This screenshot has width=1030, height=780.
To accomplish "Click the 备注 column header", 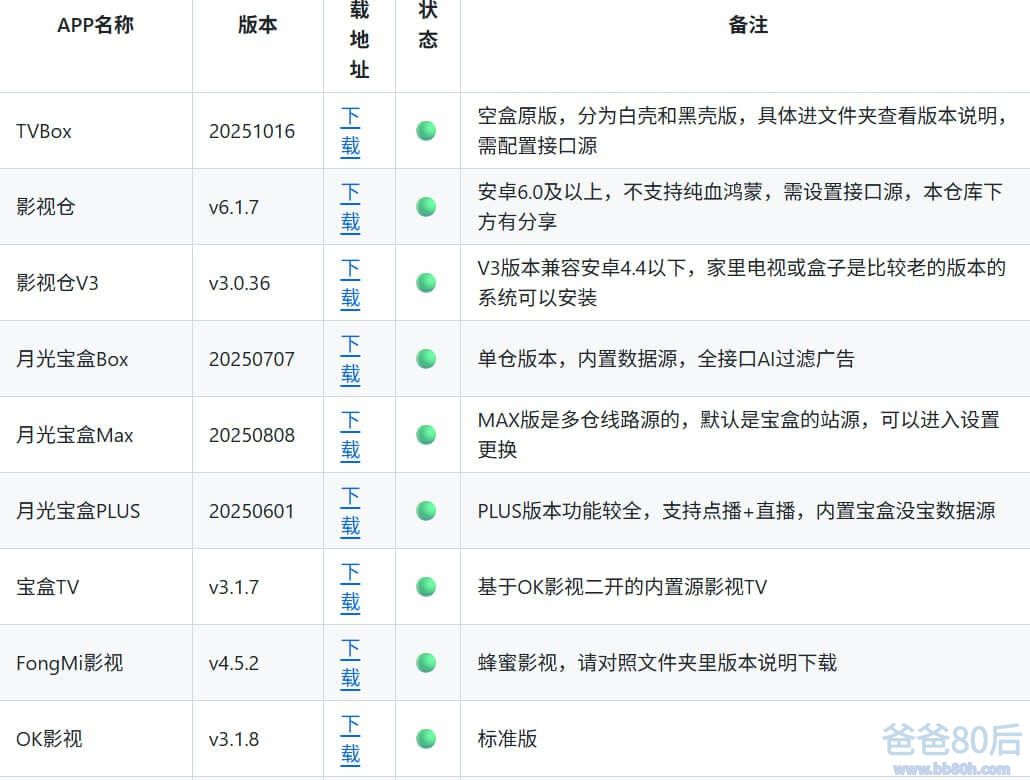I will (x=748, y=26).
